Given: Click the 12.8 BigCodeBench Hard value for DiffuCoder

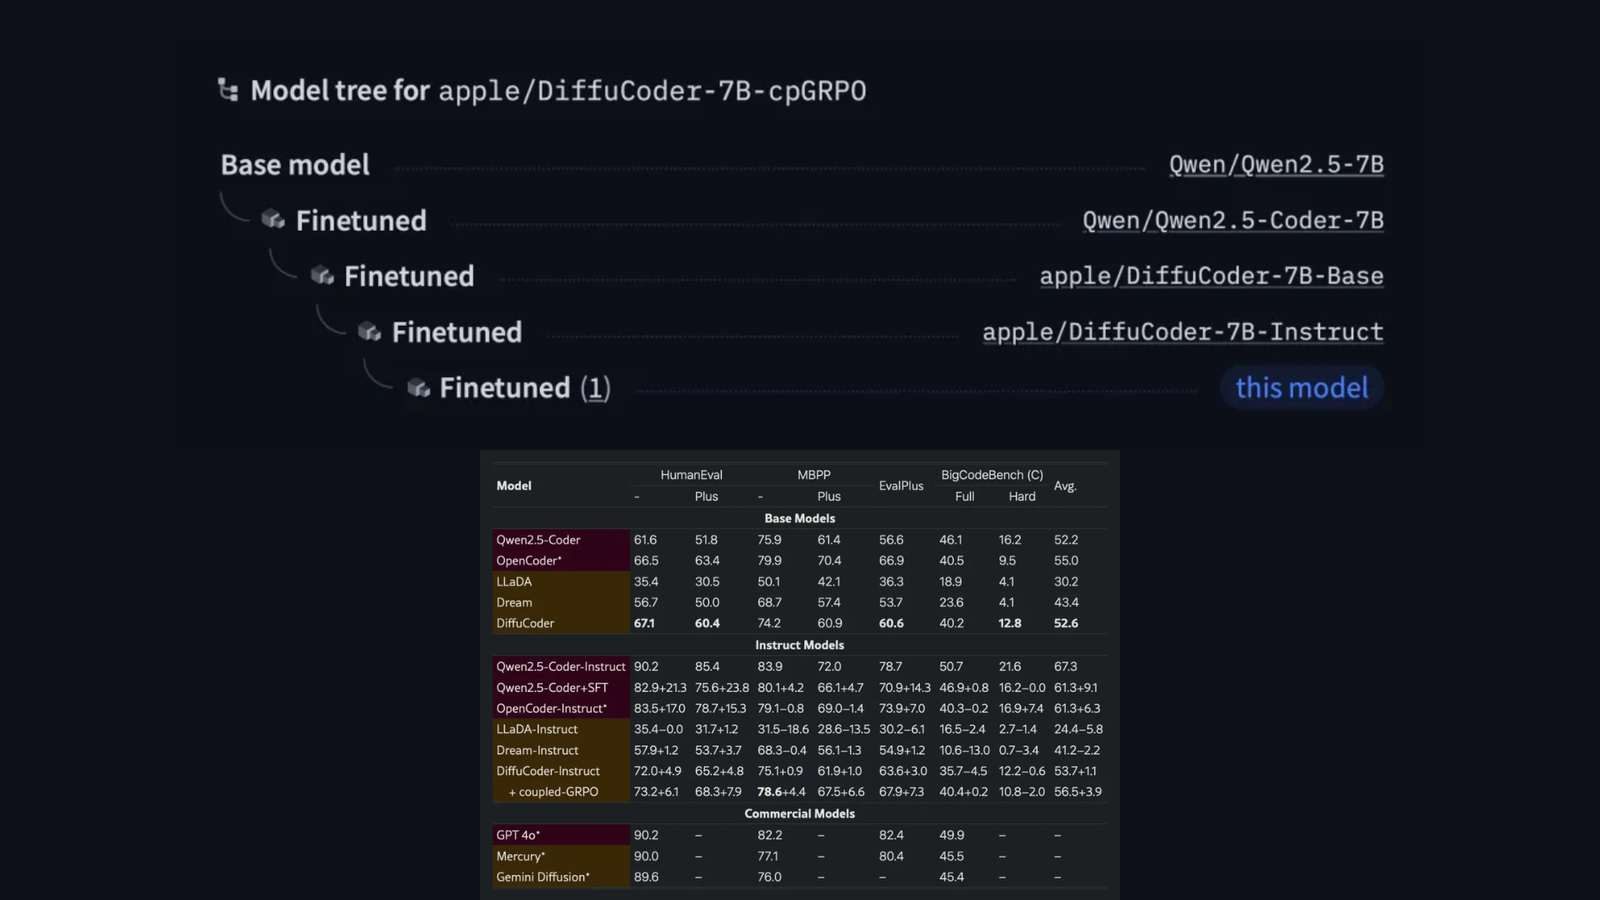Looking at the screenshot, I should (1010, 623).
